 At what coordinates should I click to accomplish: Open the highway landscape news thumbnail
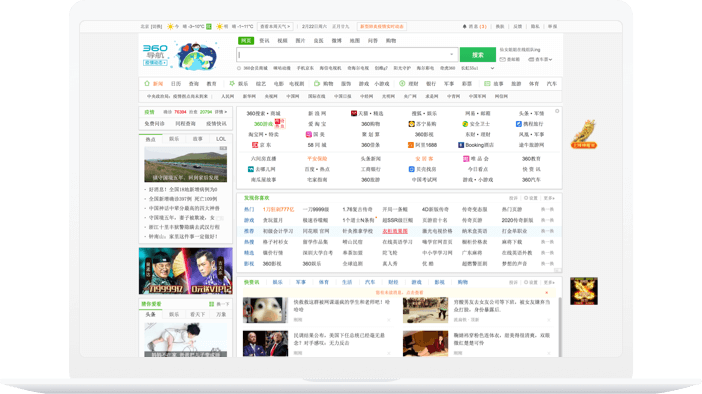pos(185,164)
